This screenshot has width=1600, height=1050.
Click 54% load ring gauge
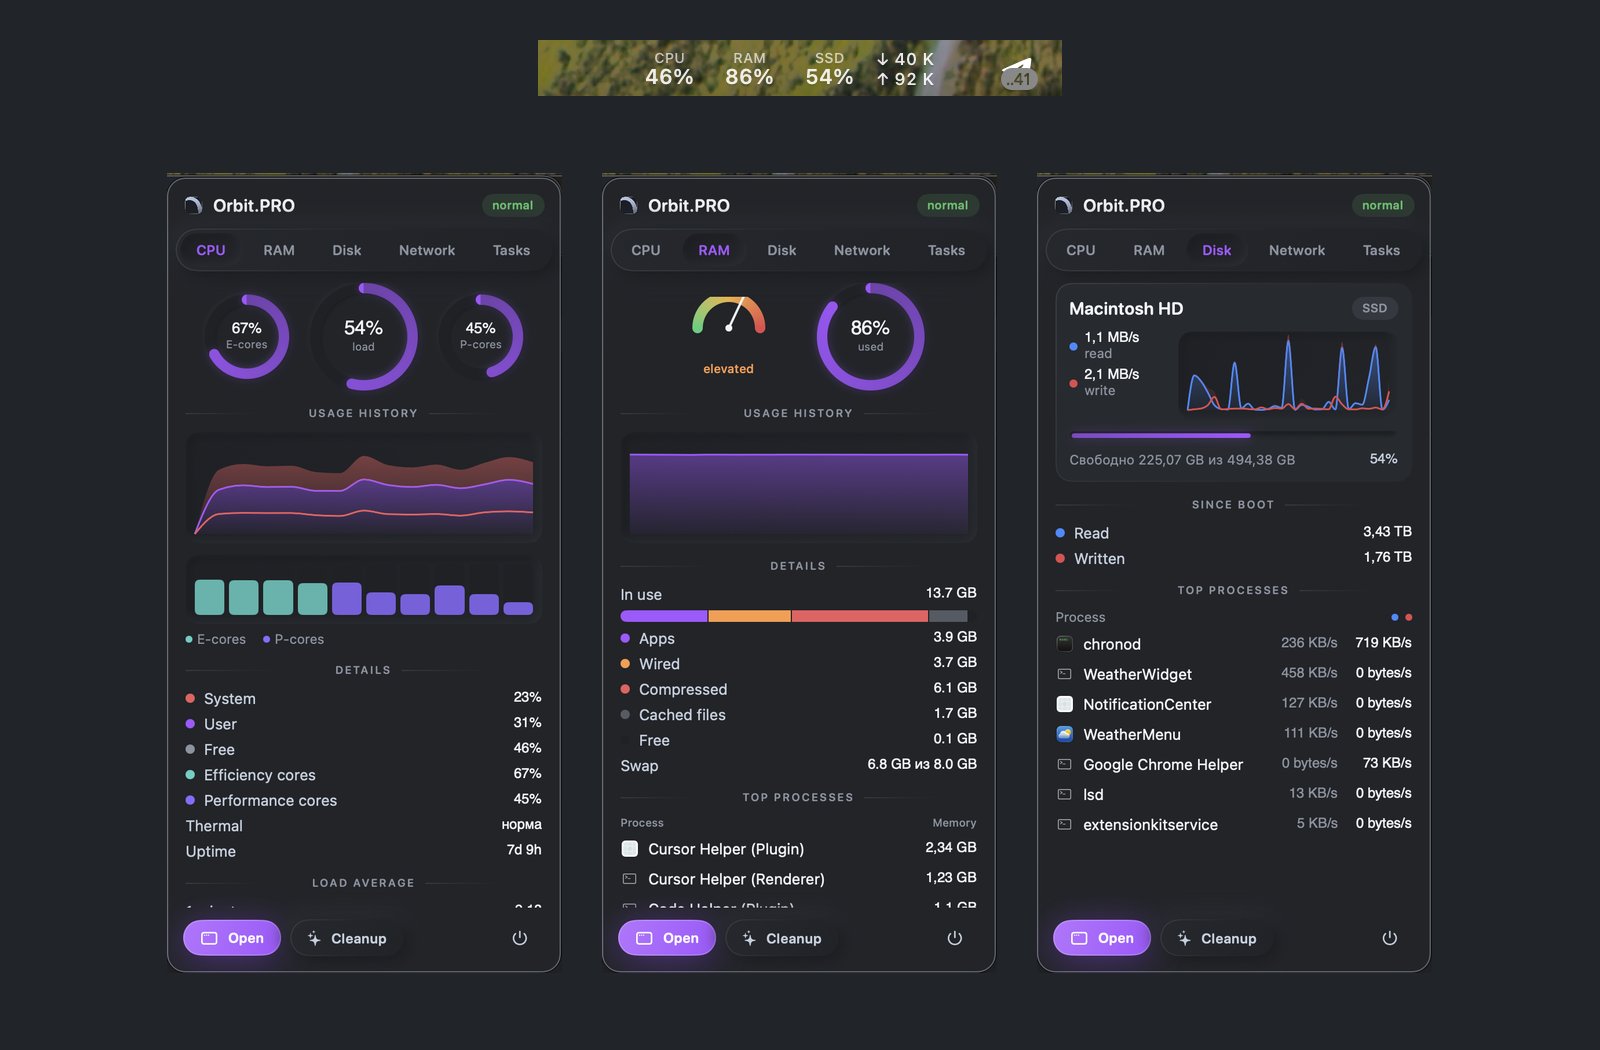363,336
